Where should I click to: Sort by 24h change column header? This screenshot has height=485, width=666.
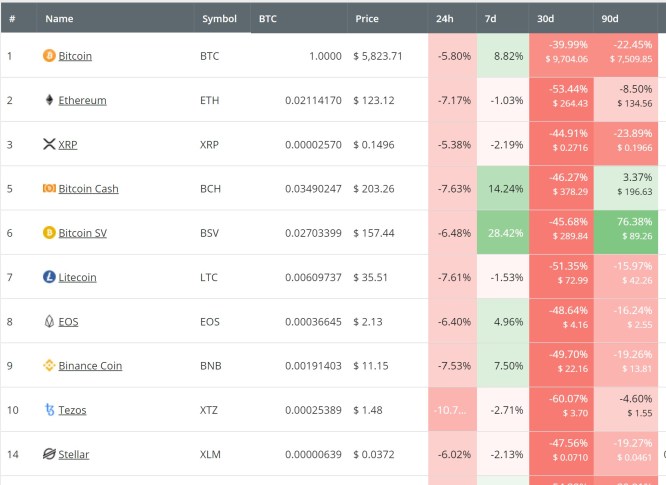point(445,19)
